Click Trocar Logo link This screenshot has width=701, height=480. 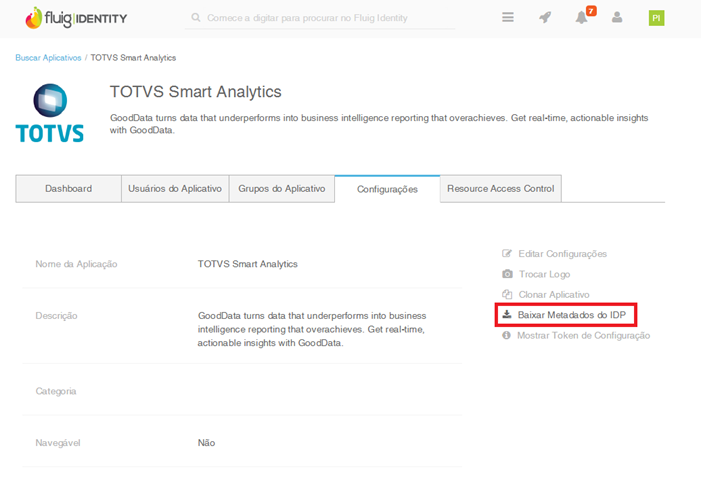pos(544,274)
